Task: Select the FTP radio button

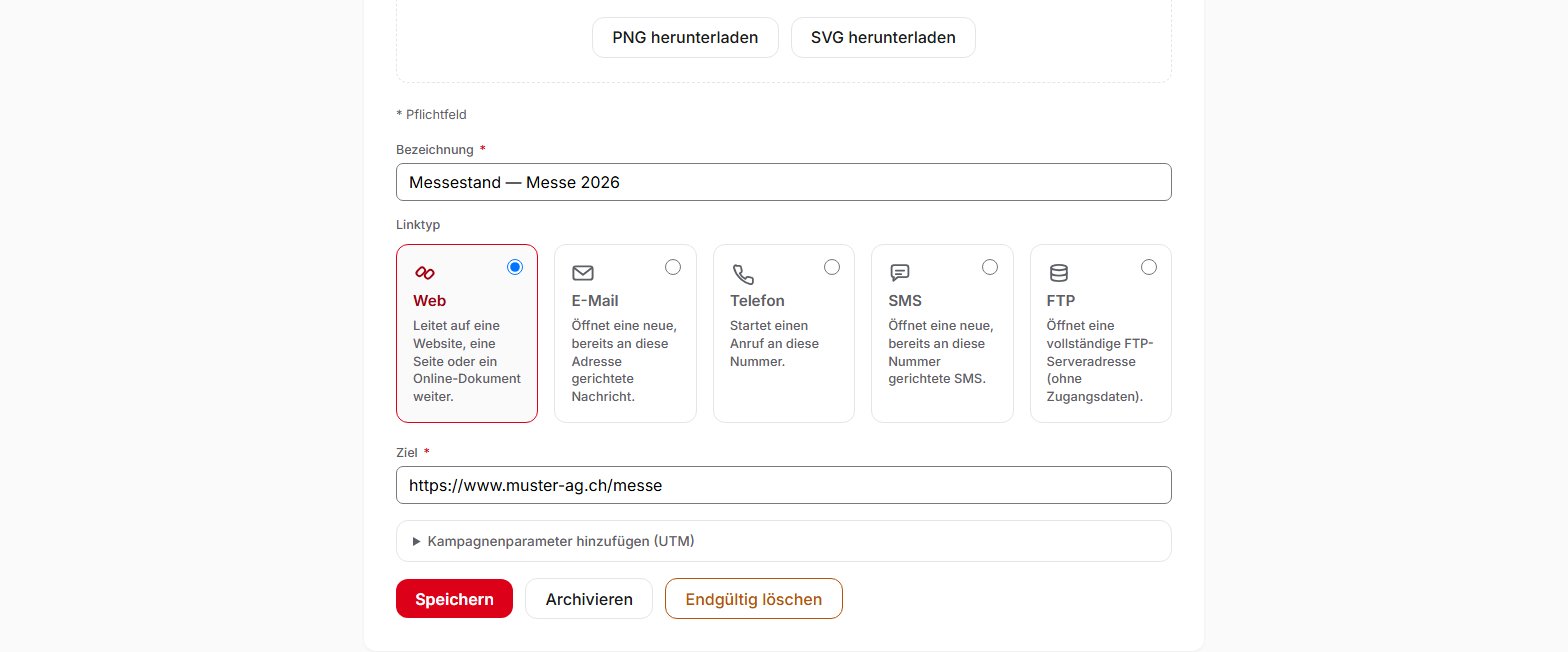Action: tap(1149, 267)
